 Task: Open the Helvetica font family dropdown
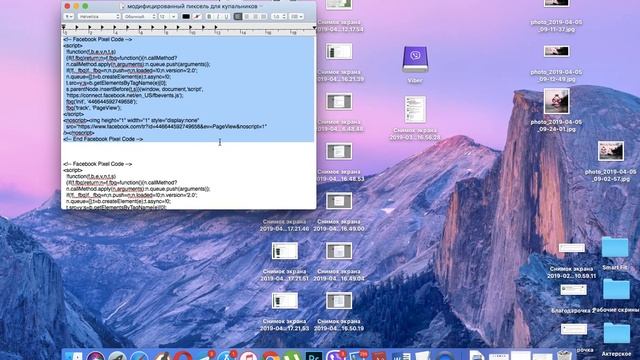coord(99,16)
